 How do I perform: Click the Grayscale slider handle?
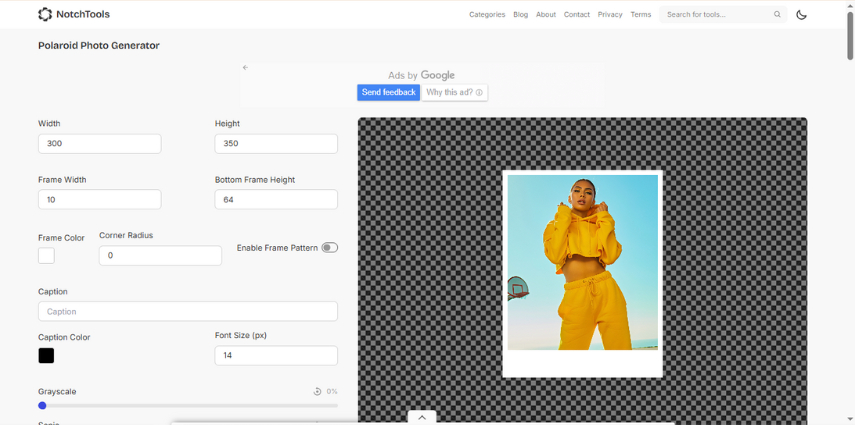42,405
